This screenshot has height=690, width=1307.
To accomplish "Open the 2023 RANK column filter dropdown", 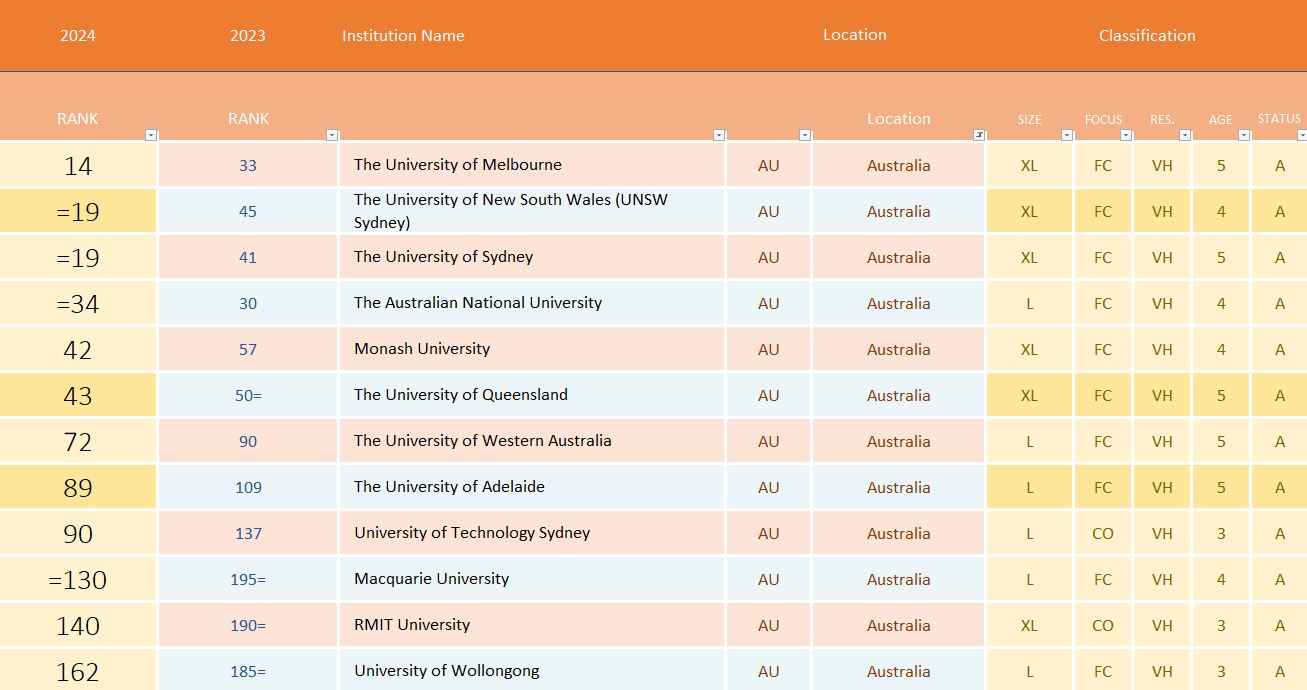I will 332,135.
